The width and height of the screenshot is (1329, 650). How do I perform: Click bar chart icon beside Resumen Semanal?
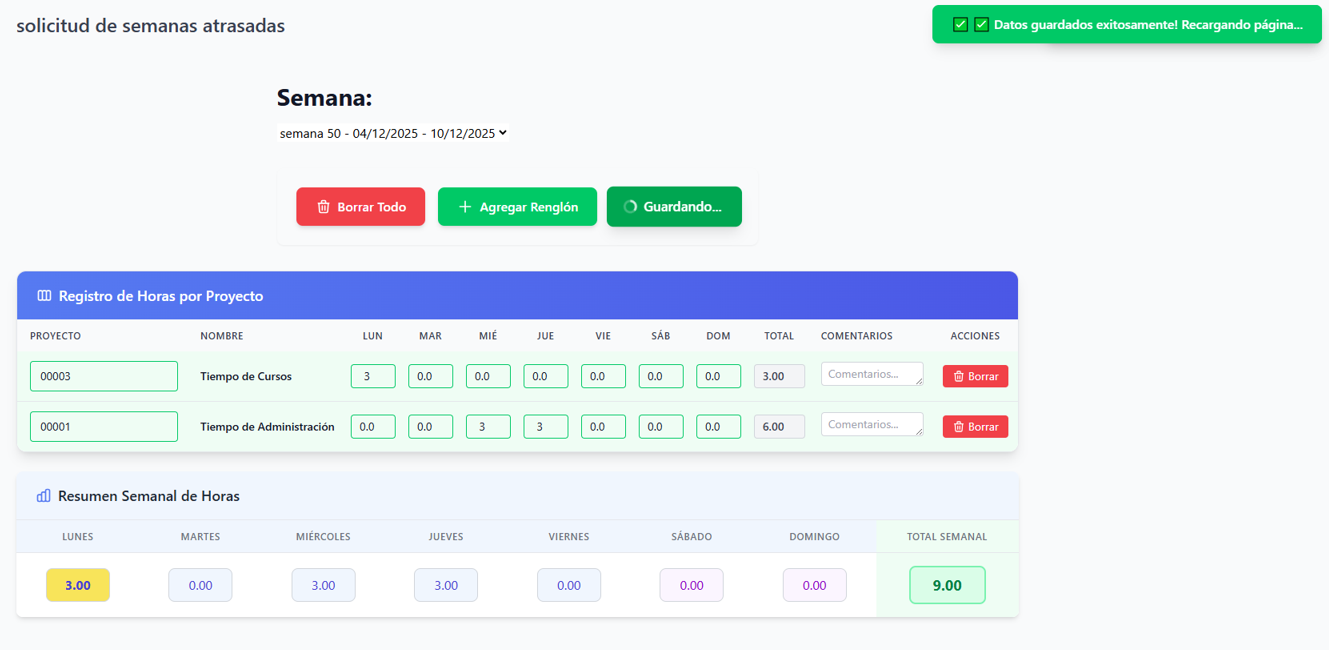pos(43,496)
